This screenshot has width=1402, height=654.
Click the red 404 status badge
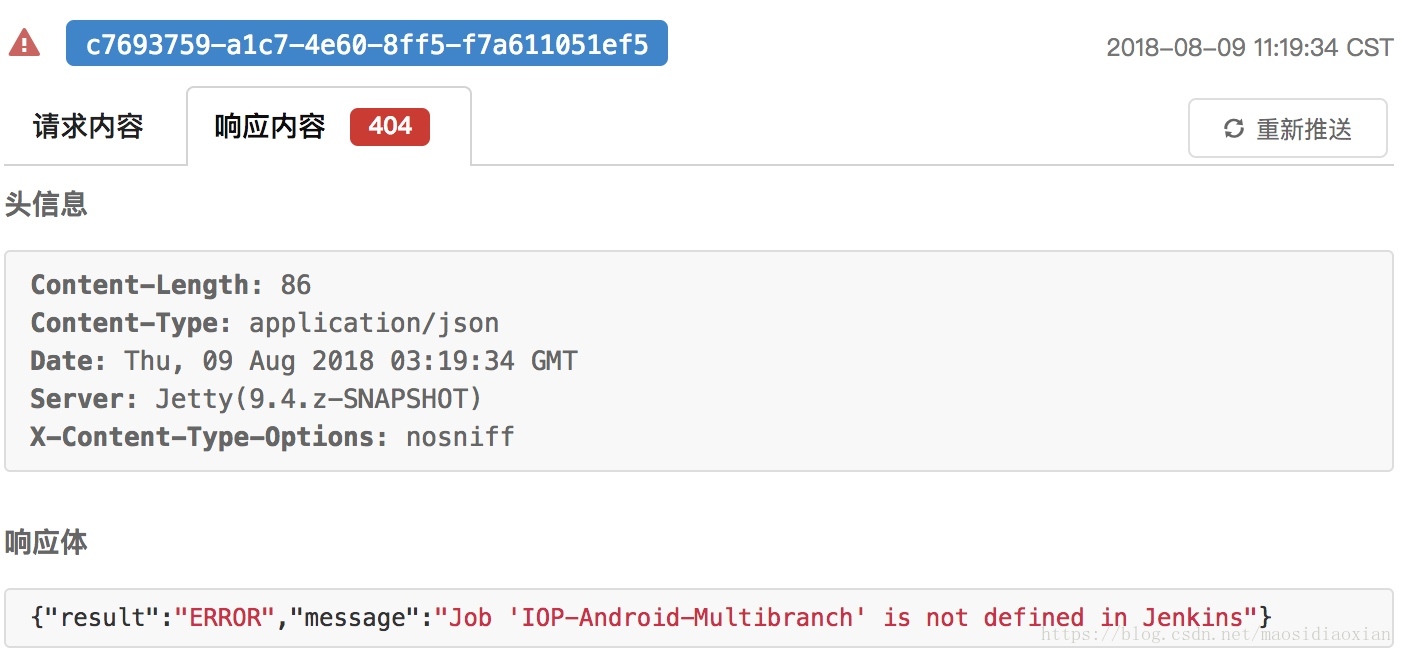tap(389, 127)
